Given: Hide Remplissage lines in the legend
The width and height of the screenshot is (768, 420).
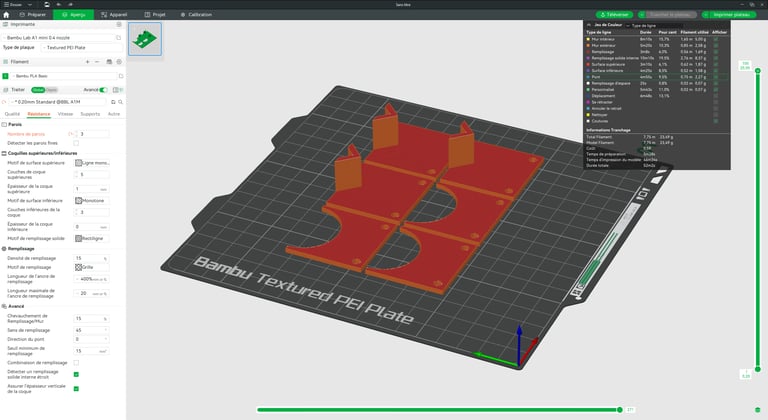Looking at the screenshot, I should 716,51.
